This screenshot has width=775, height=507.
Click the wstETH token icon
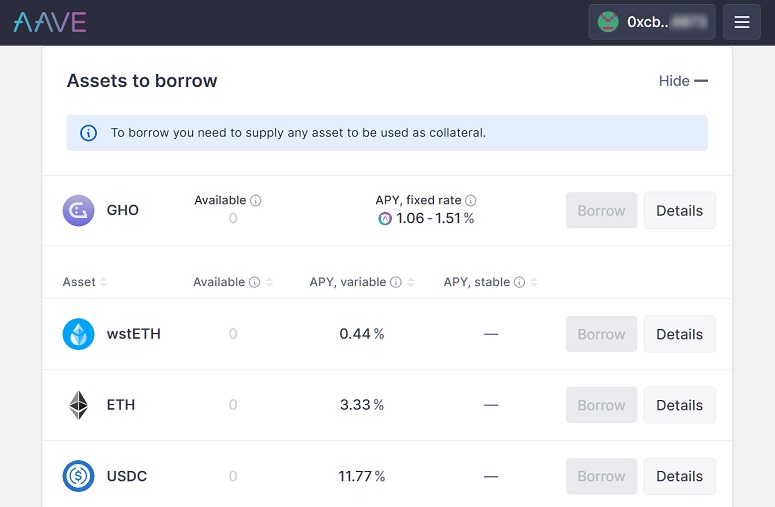pos(78,334)
